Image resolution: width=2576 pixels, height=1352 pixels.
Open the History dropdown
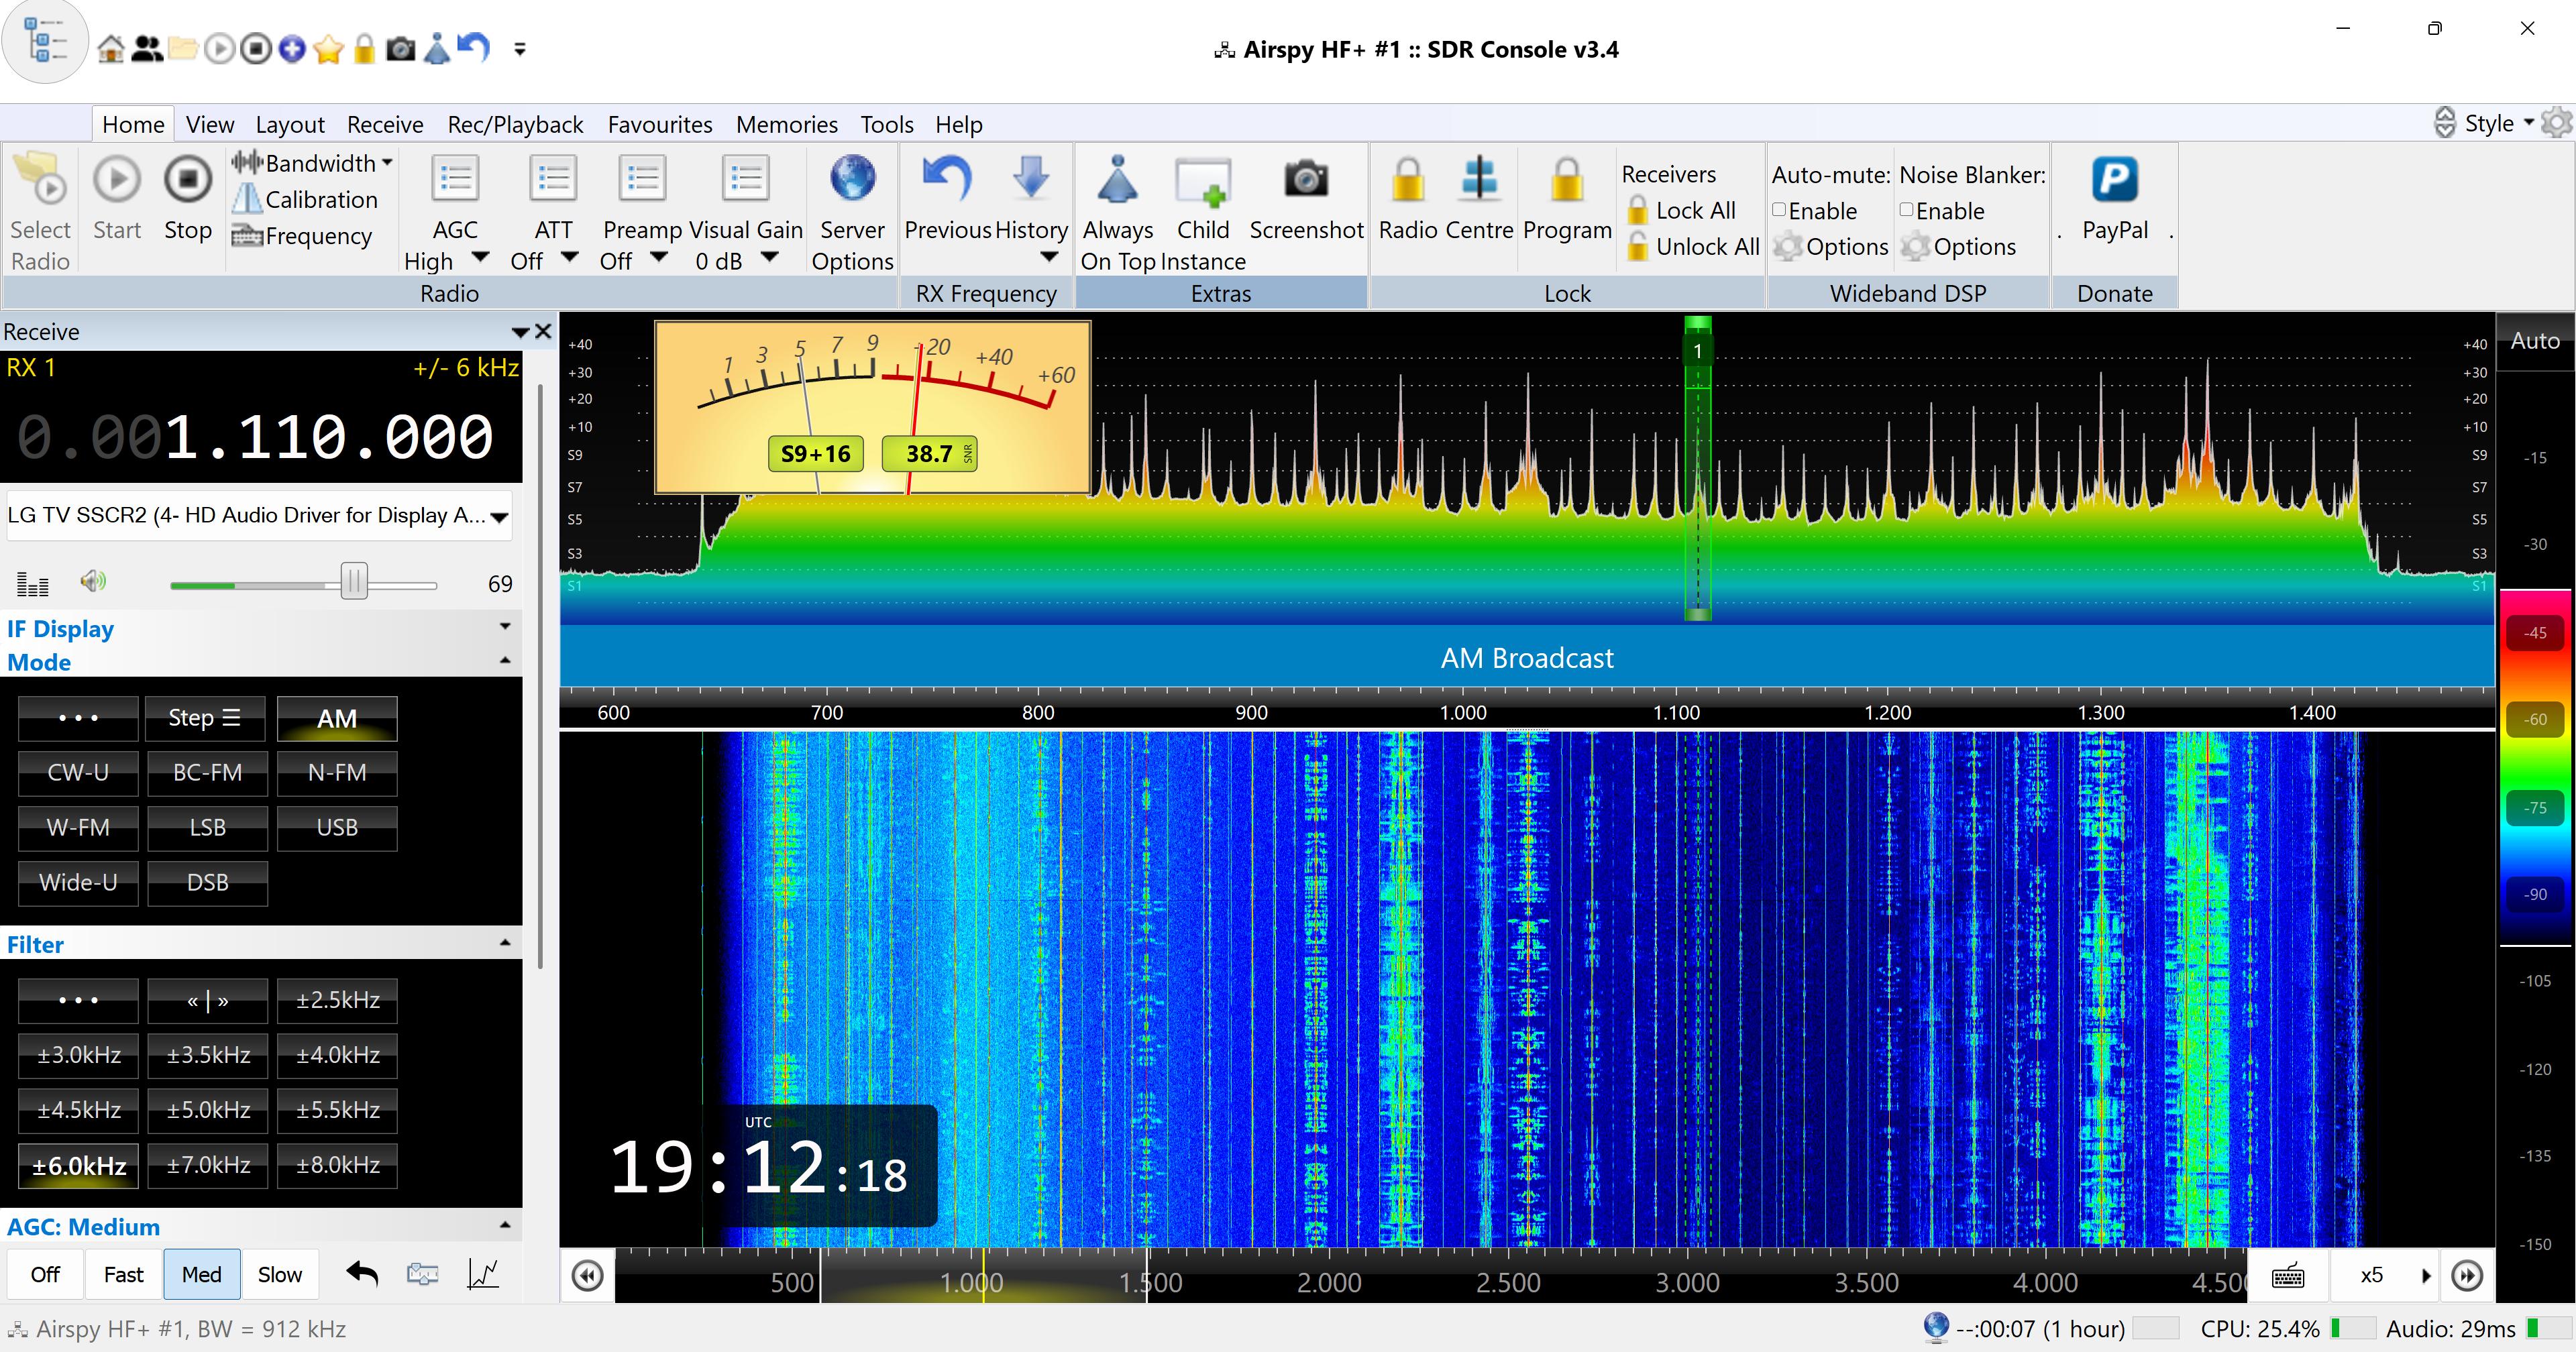pyautogui.click(x=1049, y=258)
